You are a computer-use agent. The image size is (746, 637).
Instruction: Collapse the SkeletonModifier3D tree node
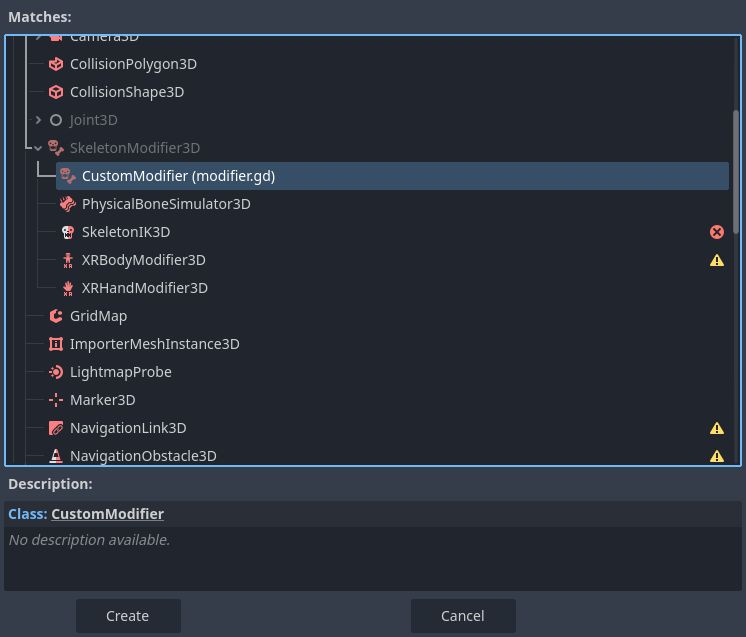click(38, 148)
